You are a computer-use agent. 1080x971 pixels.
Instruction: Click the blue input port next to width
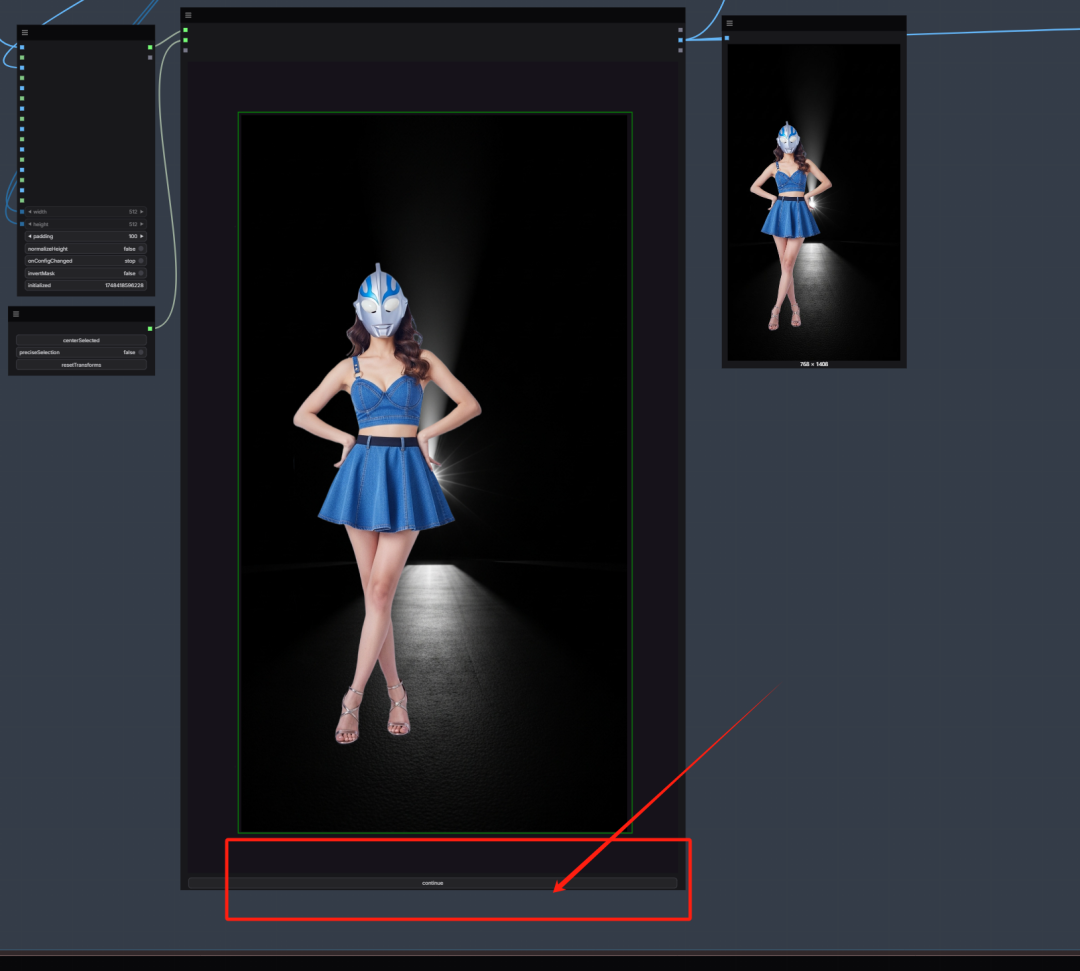click(x=22, y=211)
